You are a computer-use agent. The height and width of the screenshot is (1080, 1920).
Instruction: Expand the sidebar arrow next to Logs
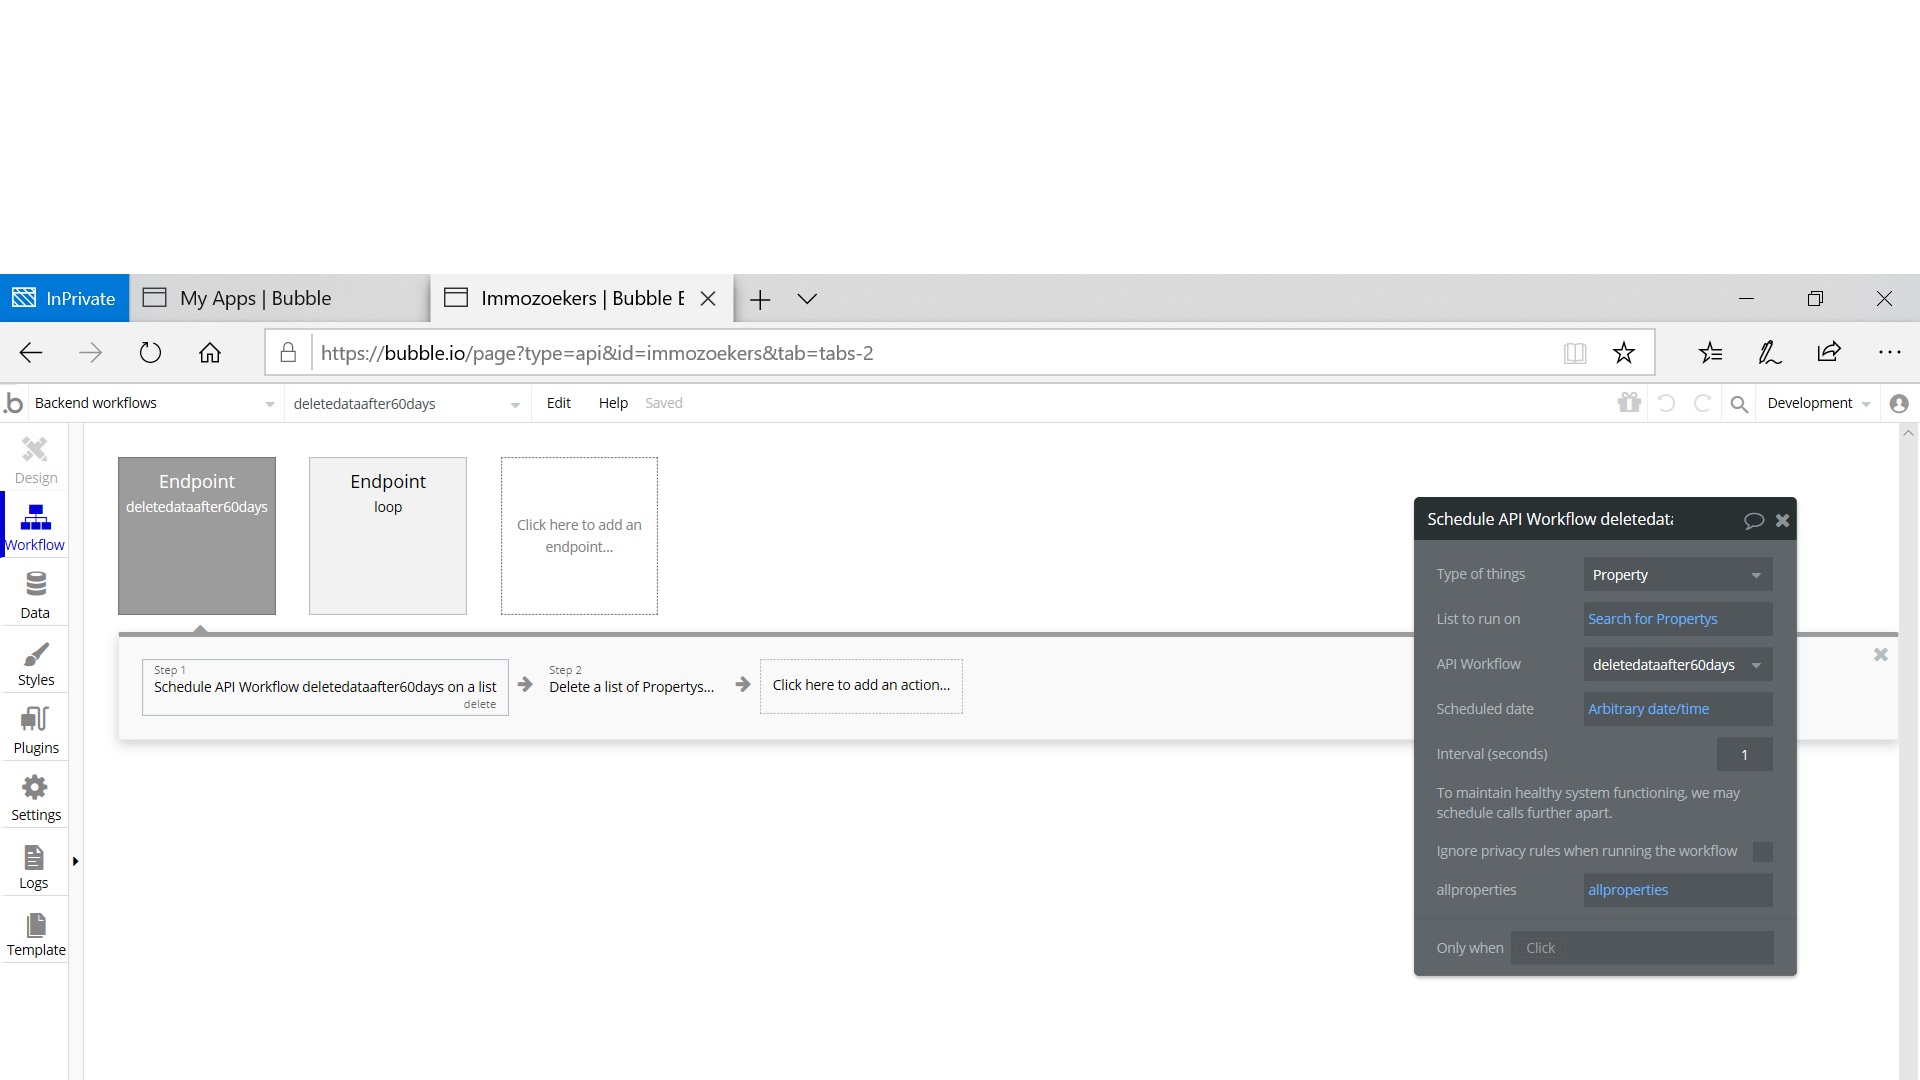75,861
